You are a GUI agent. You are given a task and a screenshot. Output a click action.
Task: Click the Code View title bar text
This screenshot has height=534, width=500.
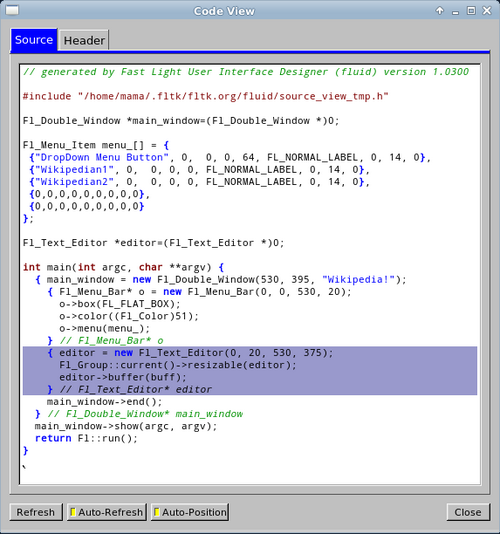[224, 11]
